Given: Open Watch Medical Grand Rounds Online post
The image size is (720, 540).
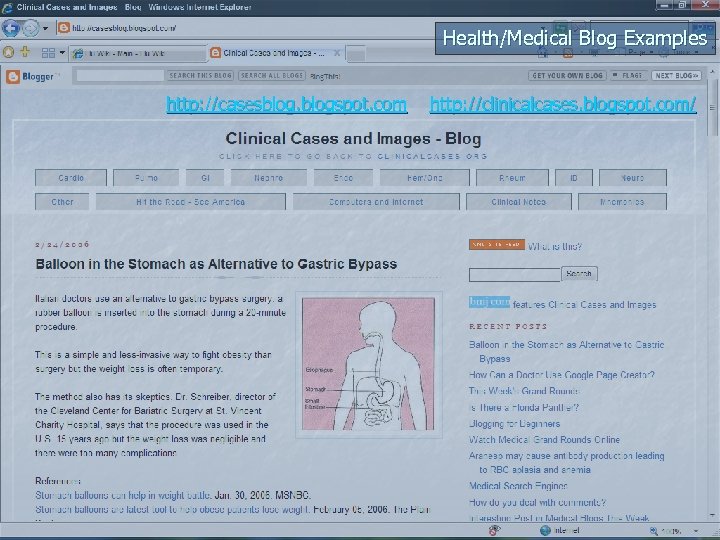Looking at the screenshot, I should click(x=545, y=440).
